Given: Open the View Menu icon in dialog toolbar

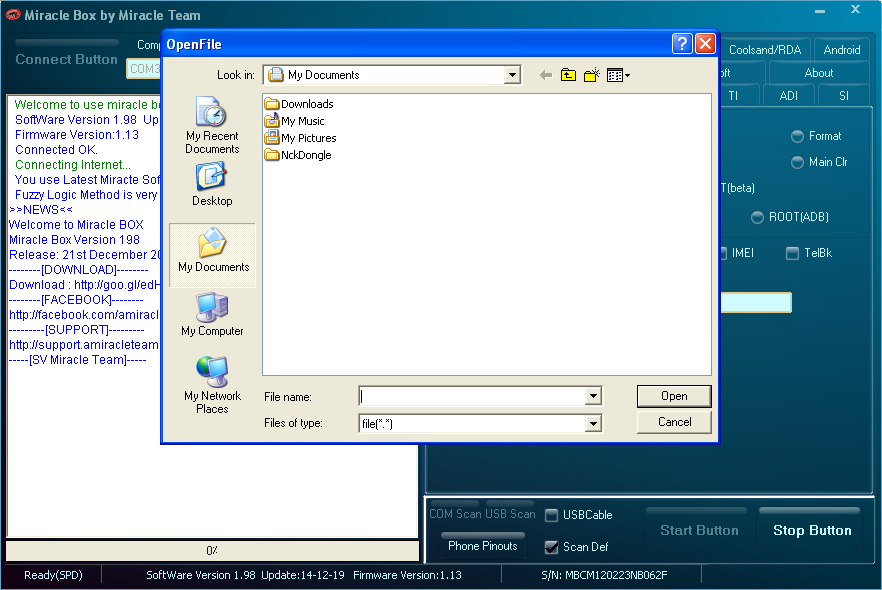Looking at the screenshot, I should pyautogui.click(x=618, y=75).
